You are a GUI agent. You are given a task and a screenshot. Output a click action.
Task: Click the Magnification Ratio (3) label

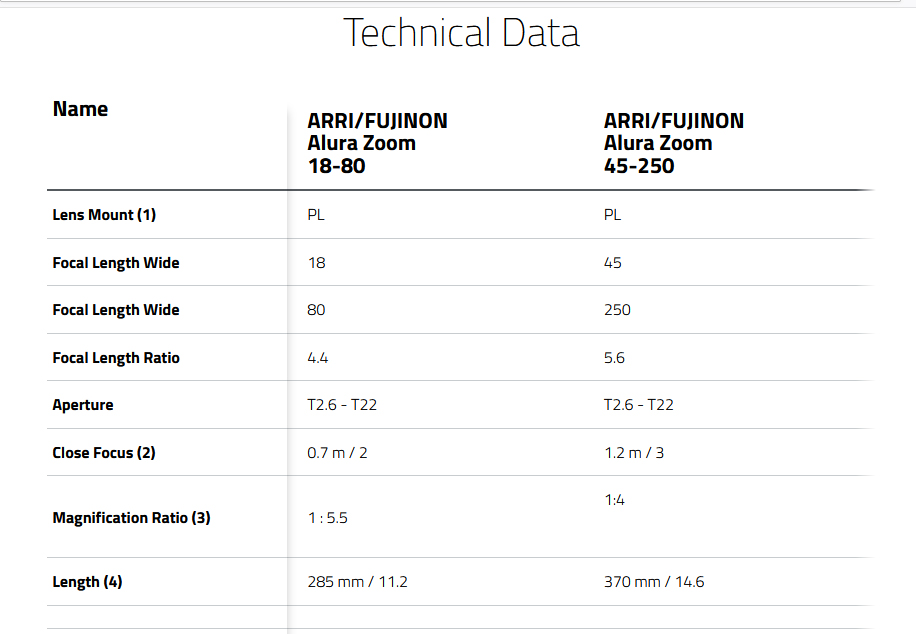[x=131, y=518]
